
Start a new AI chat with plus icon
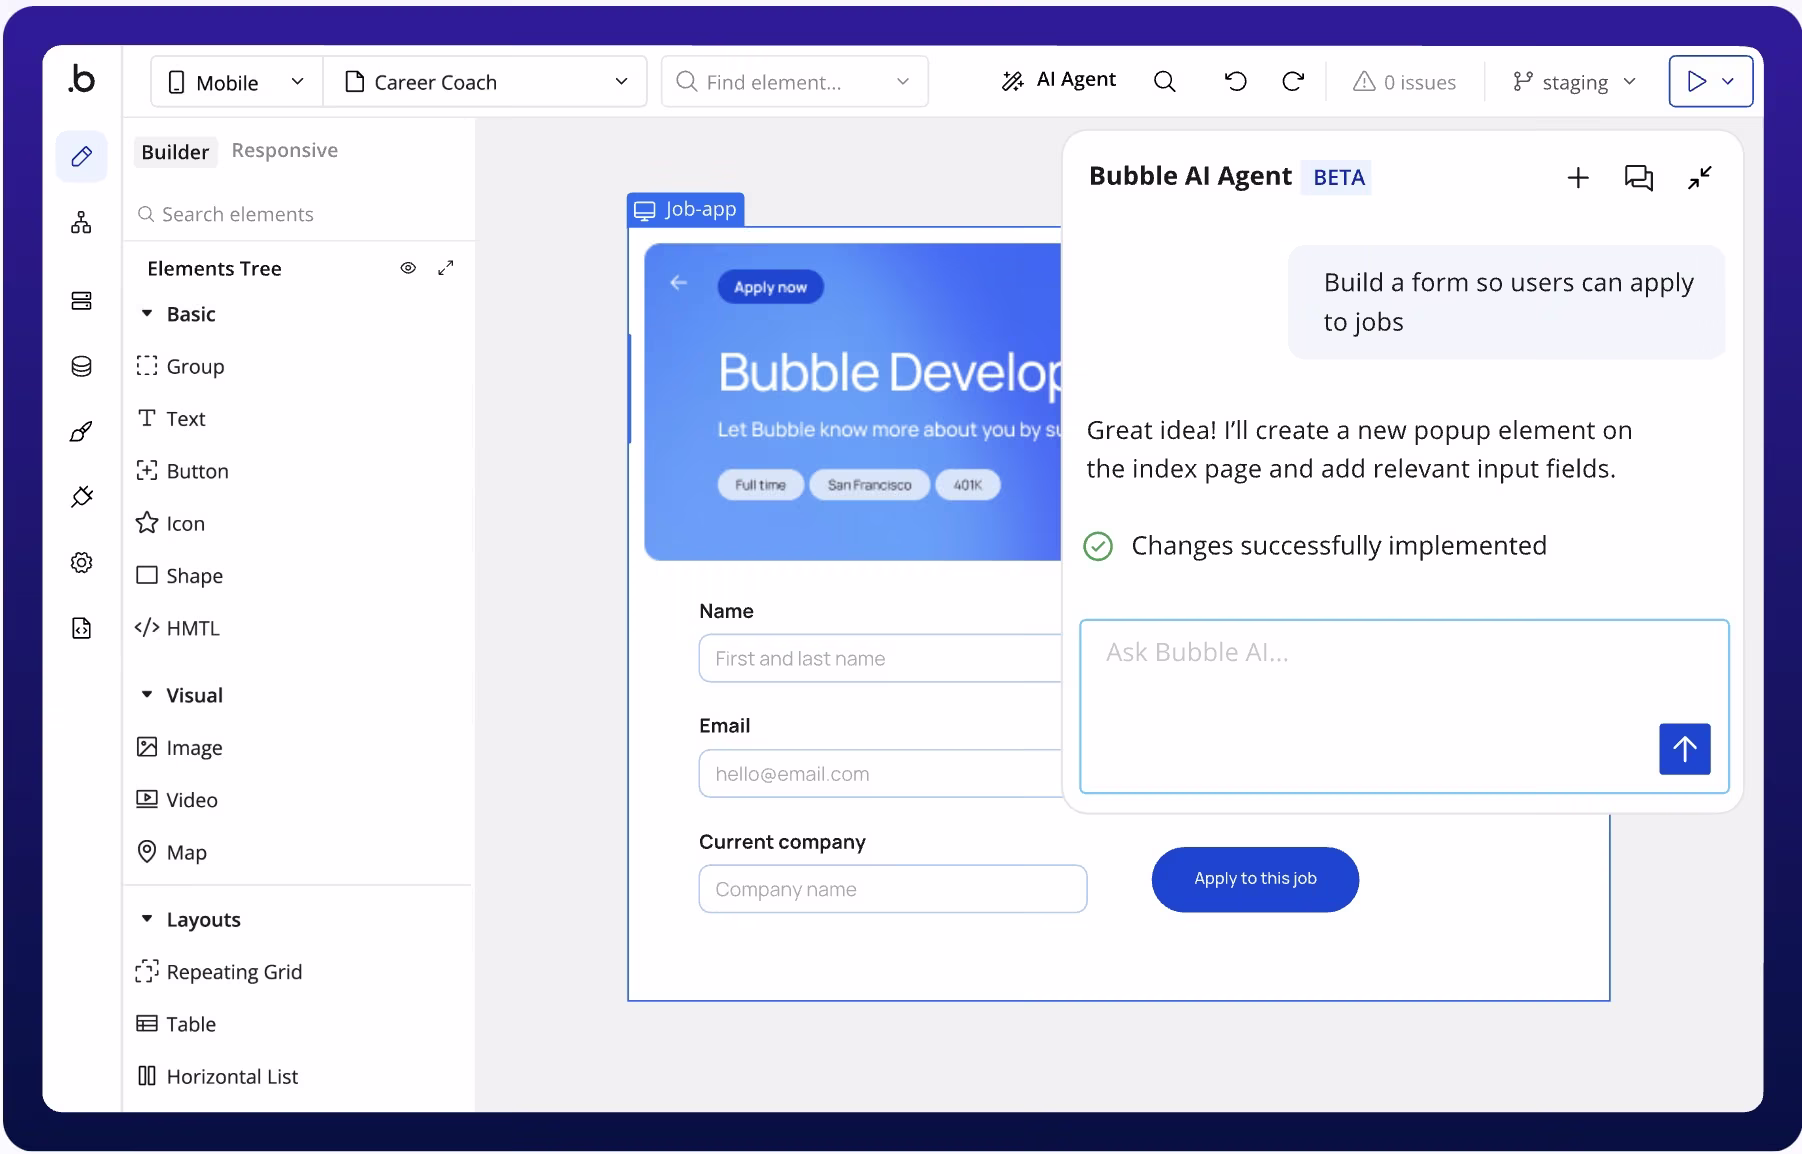pos(1578,178)
